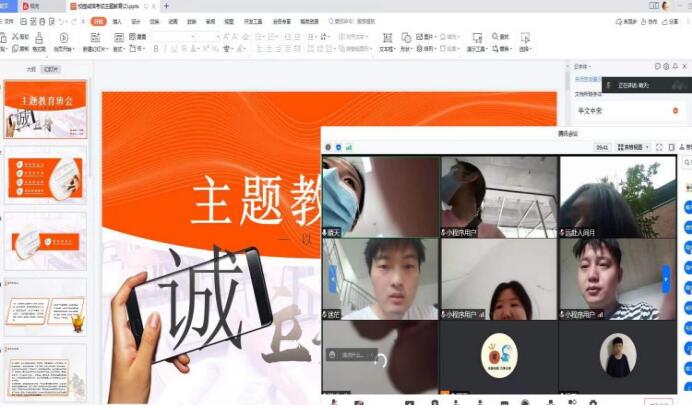Click the Save icon in quick access bar
The width and height of the screenshot is (692, 410).
click(23, 21)
